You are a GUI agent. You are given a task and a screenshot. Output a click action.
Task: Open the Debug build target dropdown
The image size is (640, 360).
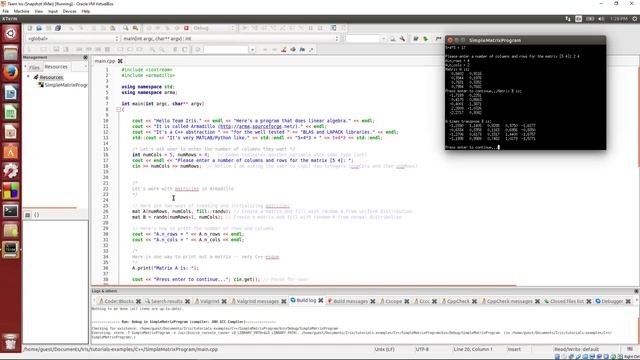(x=213, y=28)
